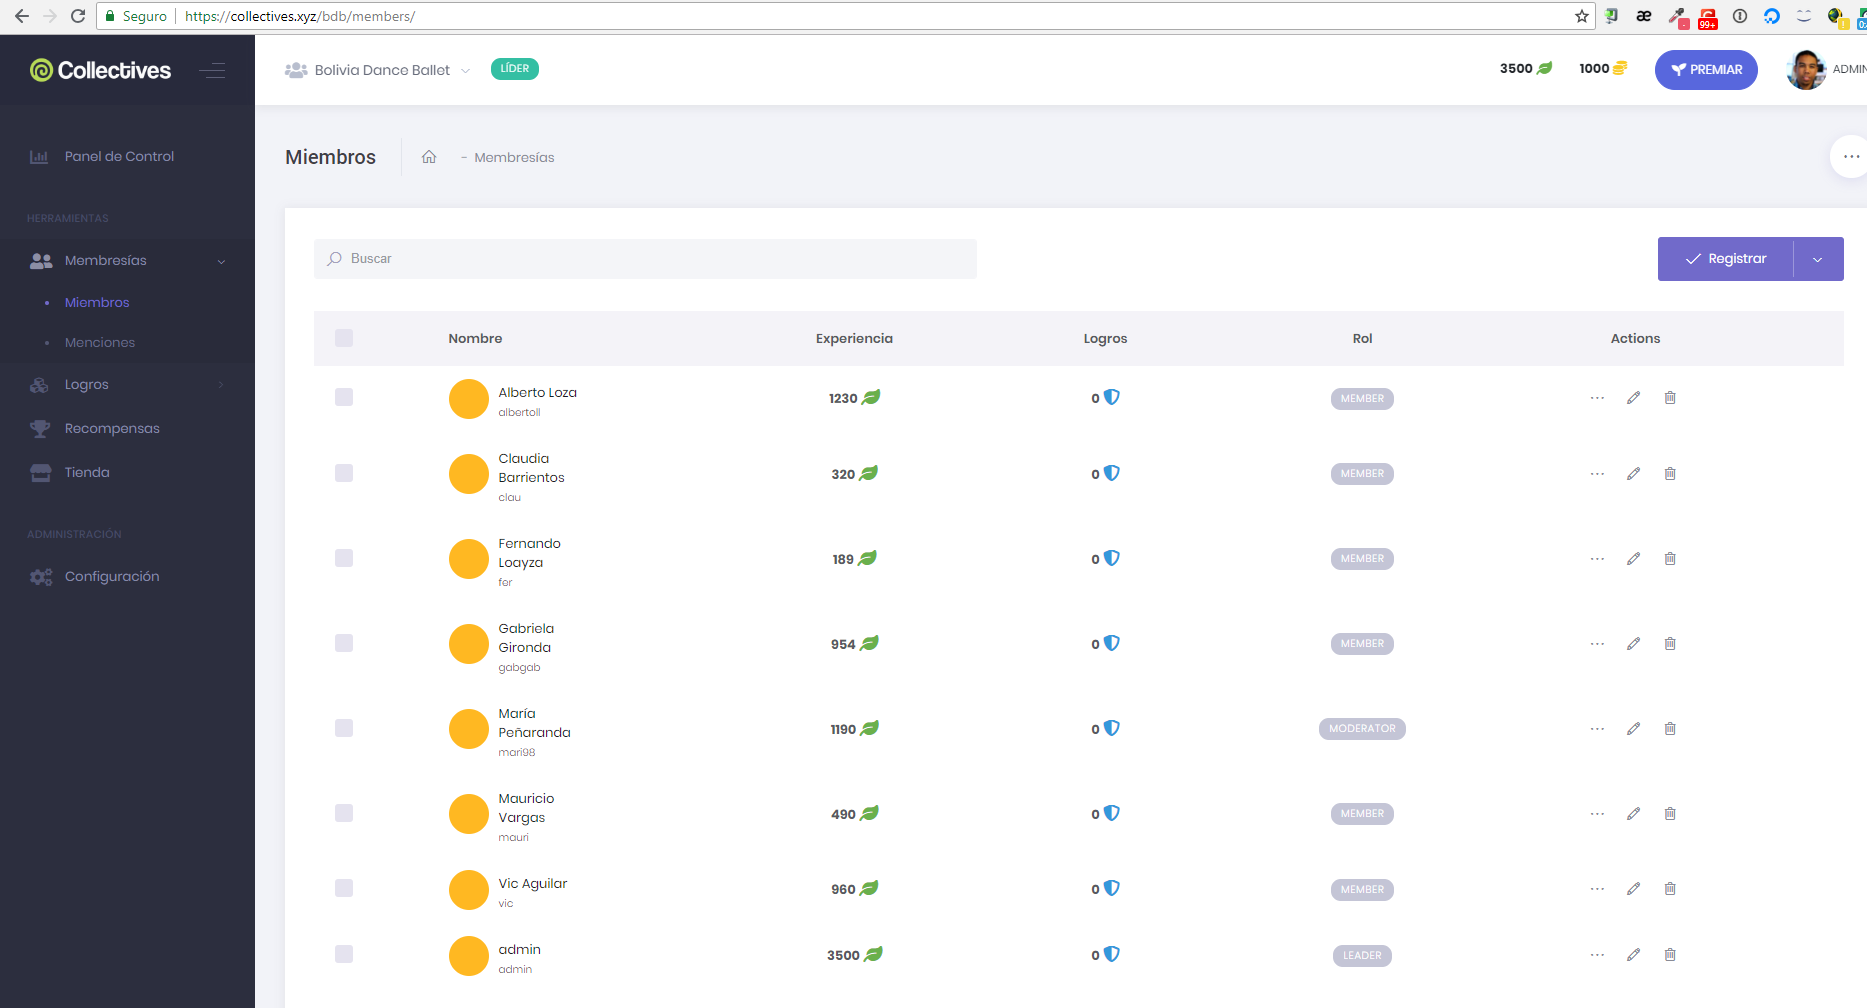Check the Vic Aguilar row checkbox
The image size is (1867, 1008).
click(344, 888)
